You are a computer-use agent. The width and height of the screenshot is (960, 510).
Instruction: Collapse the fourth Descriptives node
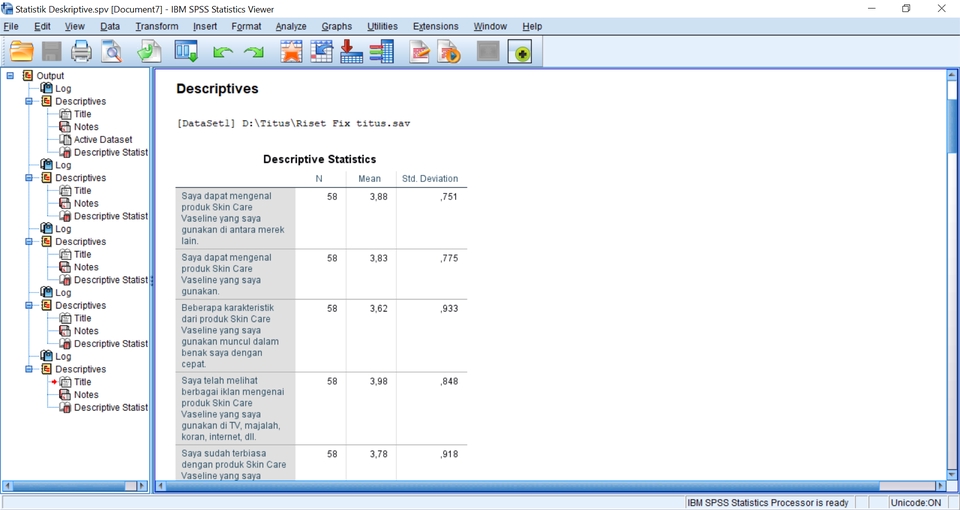(x=29, y=306)
